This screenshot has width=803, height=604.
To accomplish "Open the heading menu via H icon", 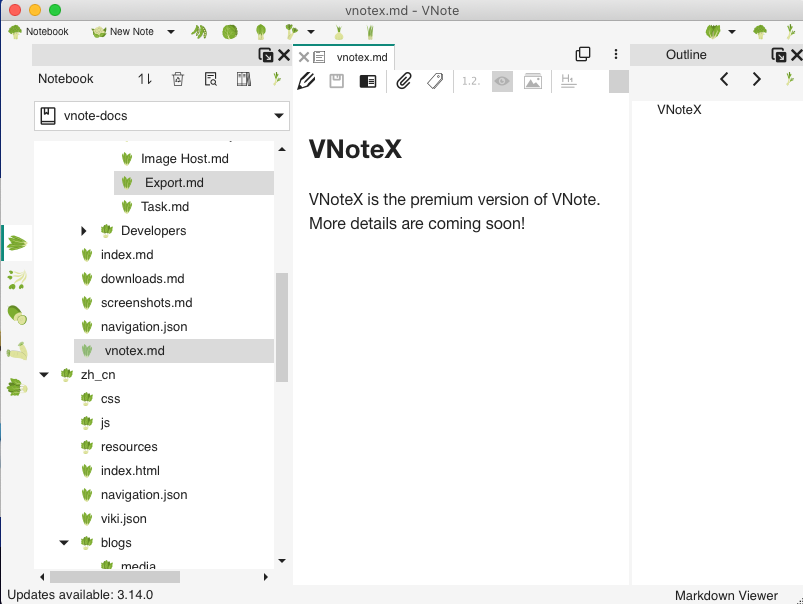I will [566, 81].
